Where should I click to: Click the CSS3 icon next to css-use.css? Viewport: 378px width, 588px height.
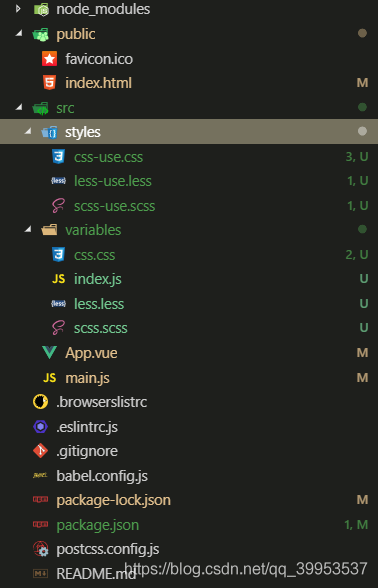point(58,157)
